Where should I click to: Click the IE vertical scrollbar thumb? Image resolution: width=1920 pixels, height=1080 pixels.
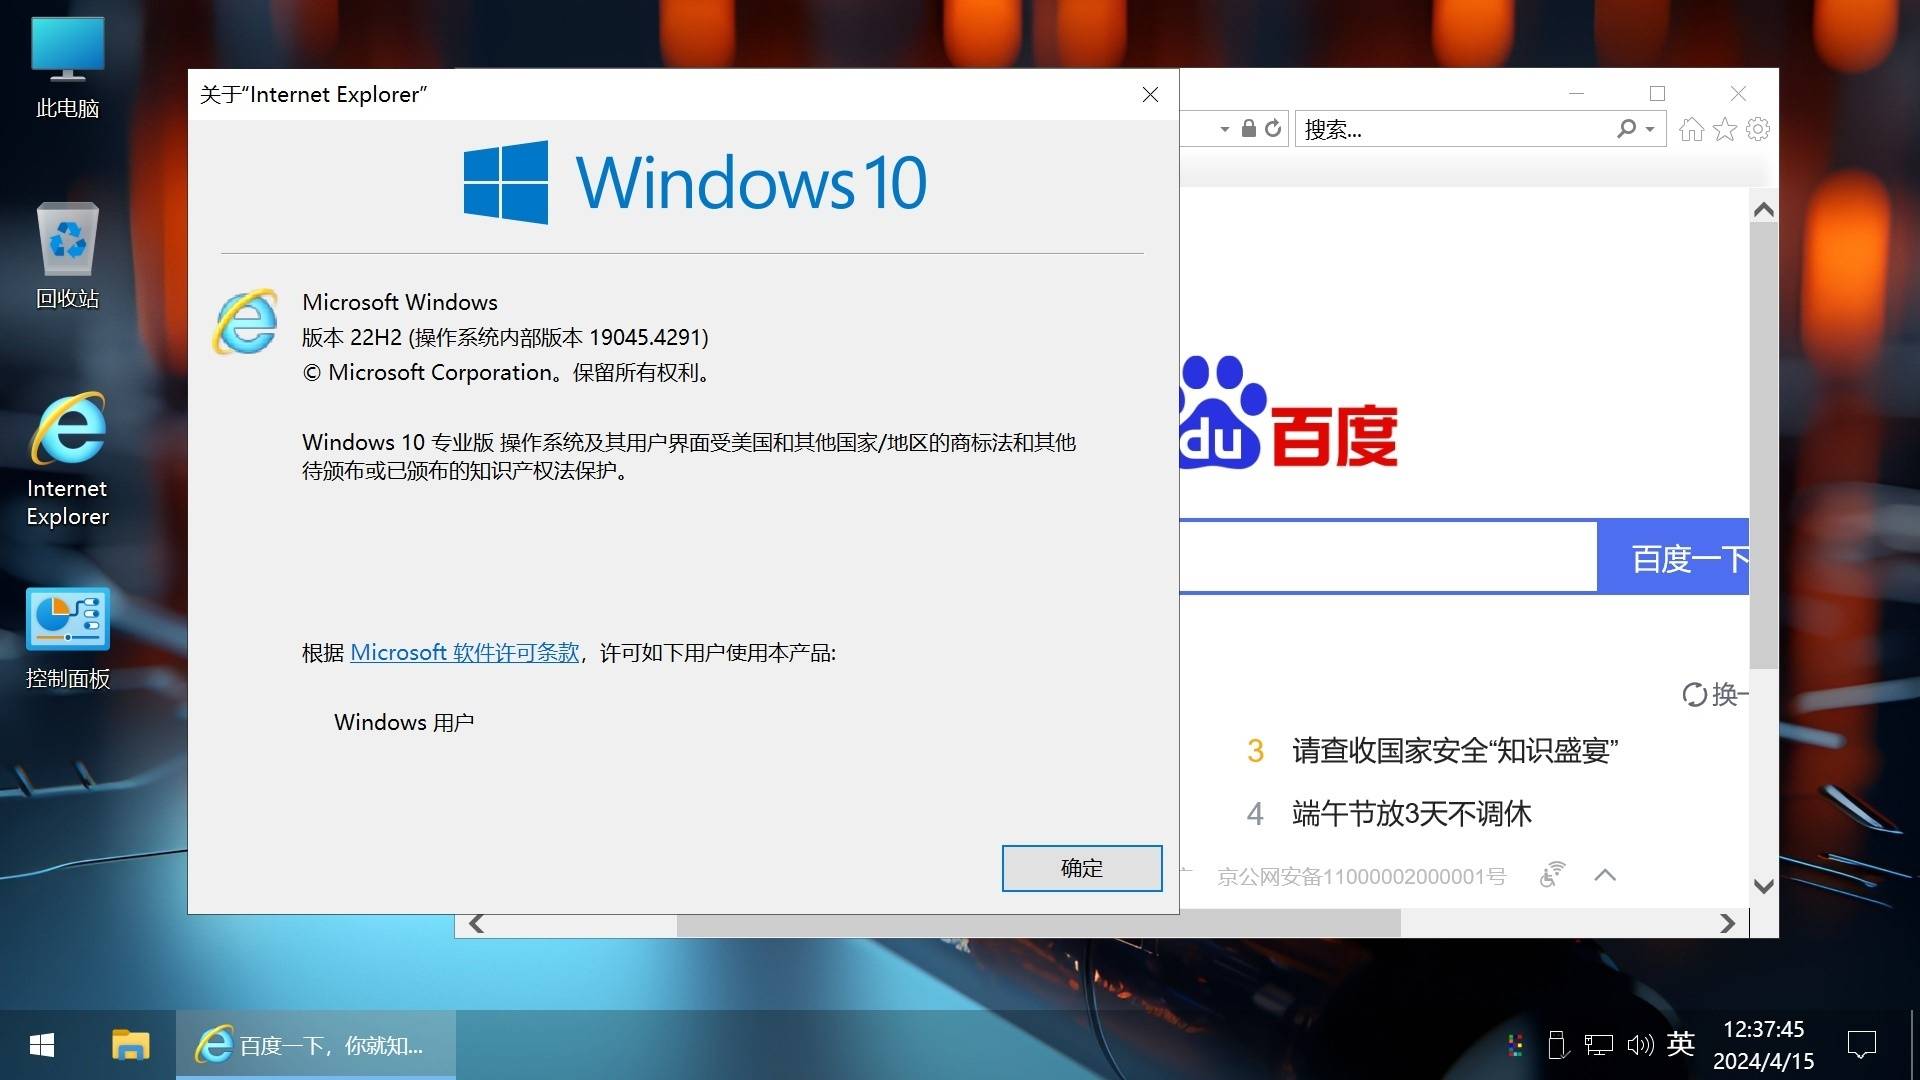click(1764, 445)
